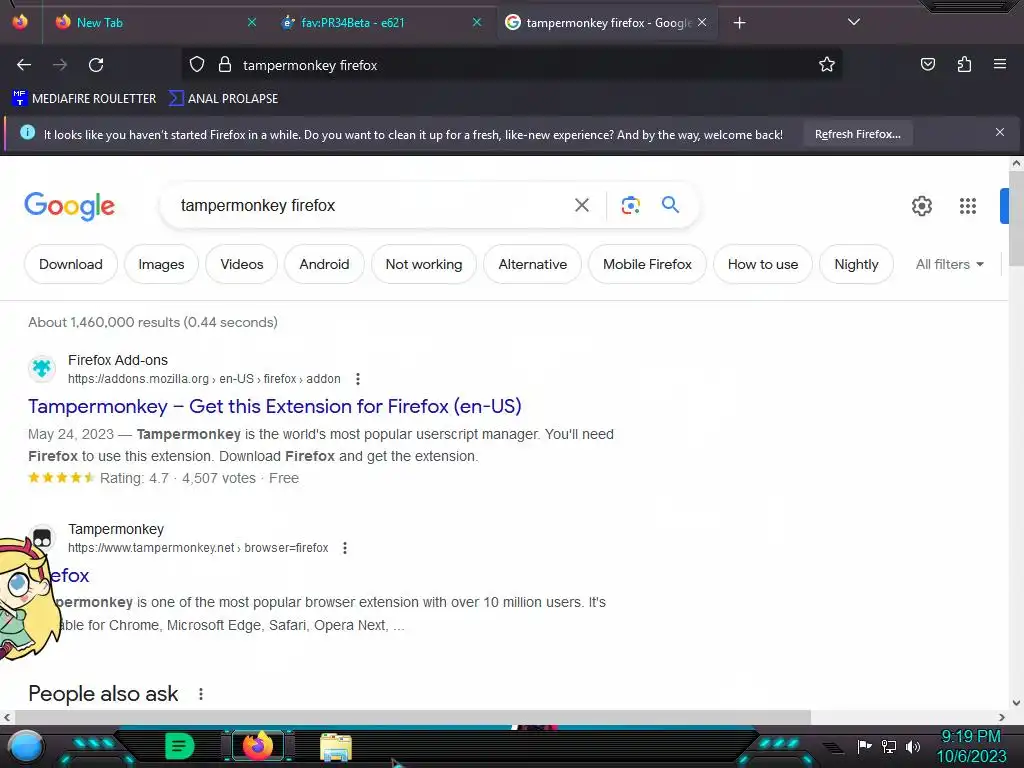Open the second bookmark in the bookmarks bar

[223, 99]
